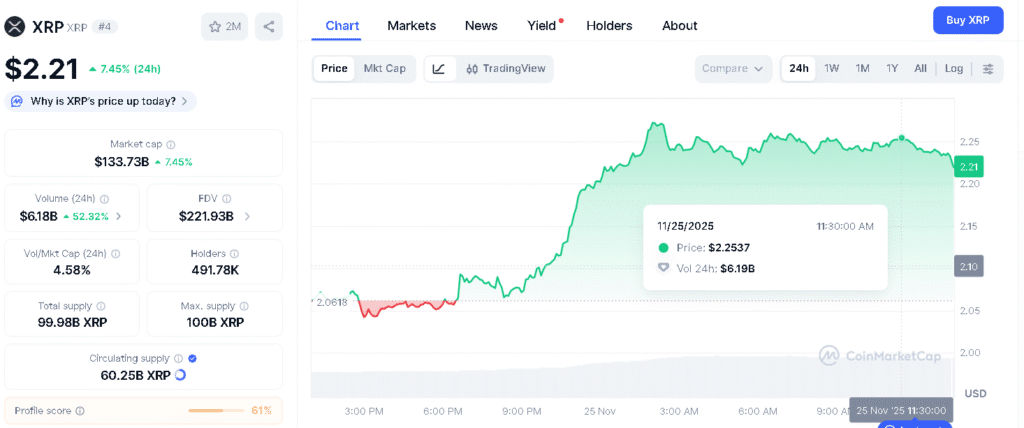Click the gray 2.10 price axis tag
Screen dimensions: 1024x428
968,267
